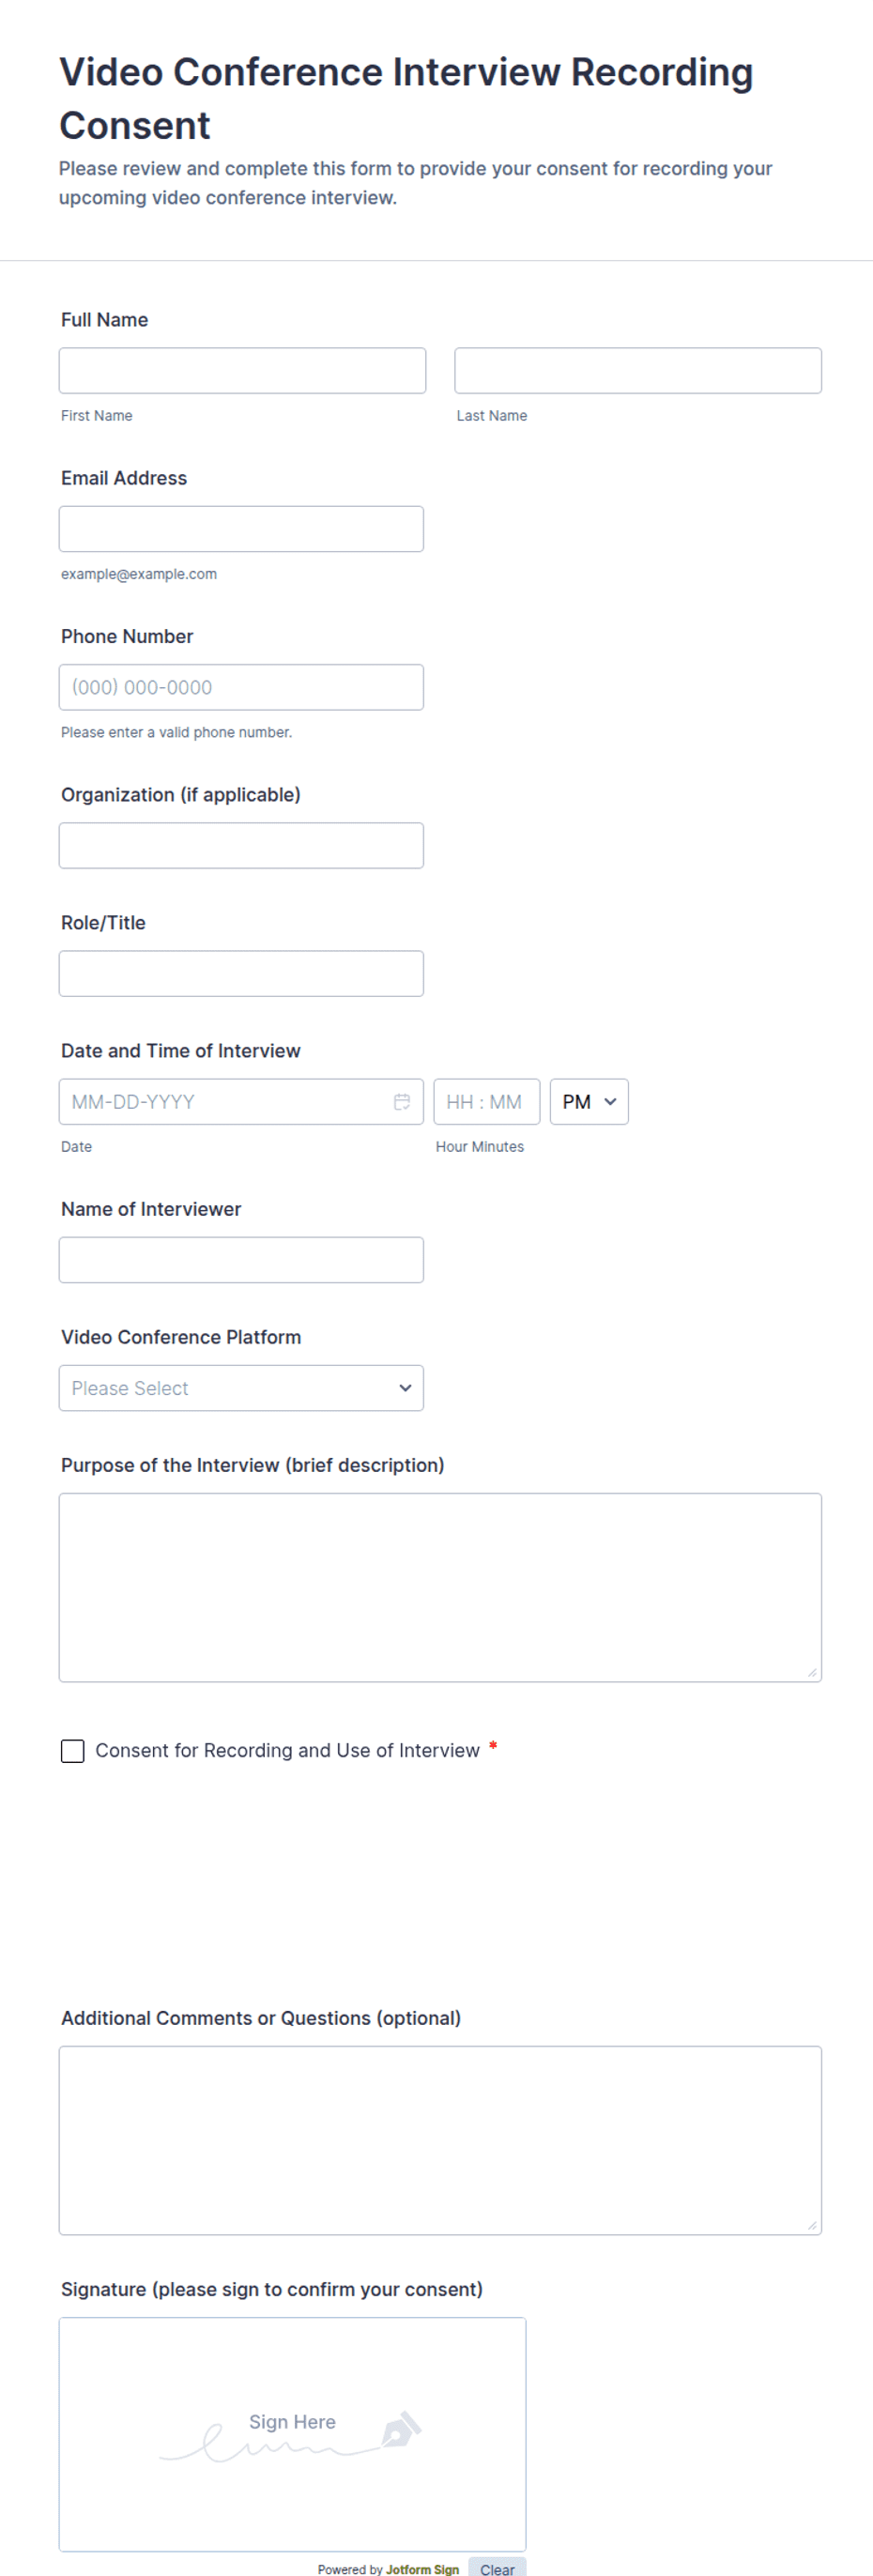Click the resize handle of the Purpose textarea

[812, 1672]
